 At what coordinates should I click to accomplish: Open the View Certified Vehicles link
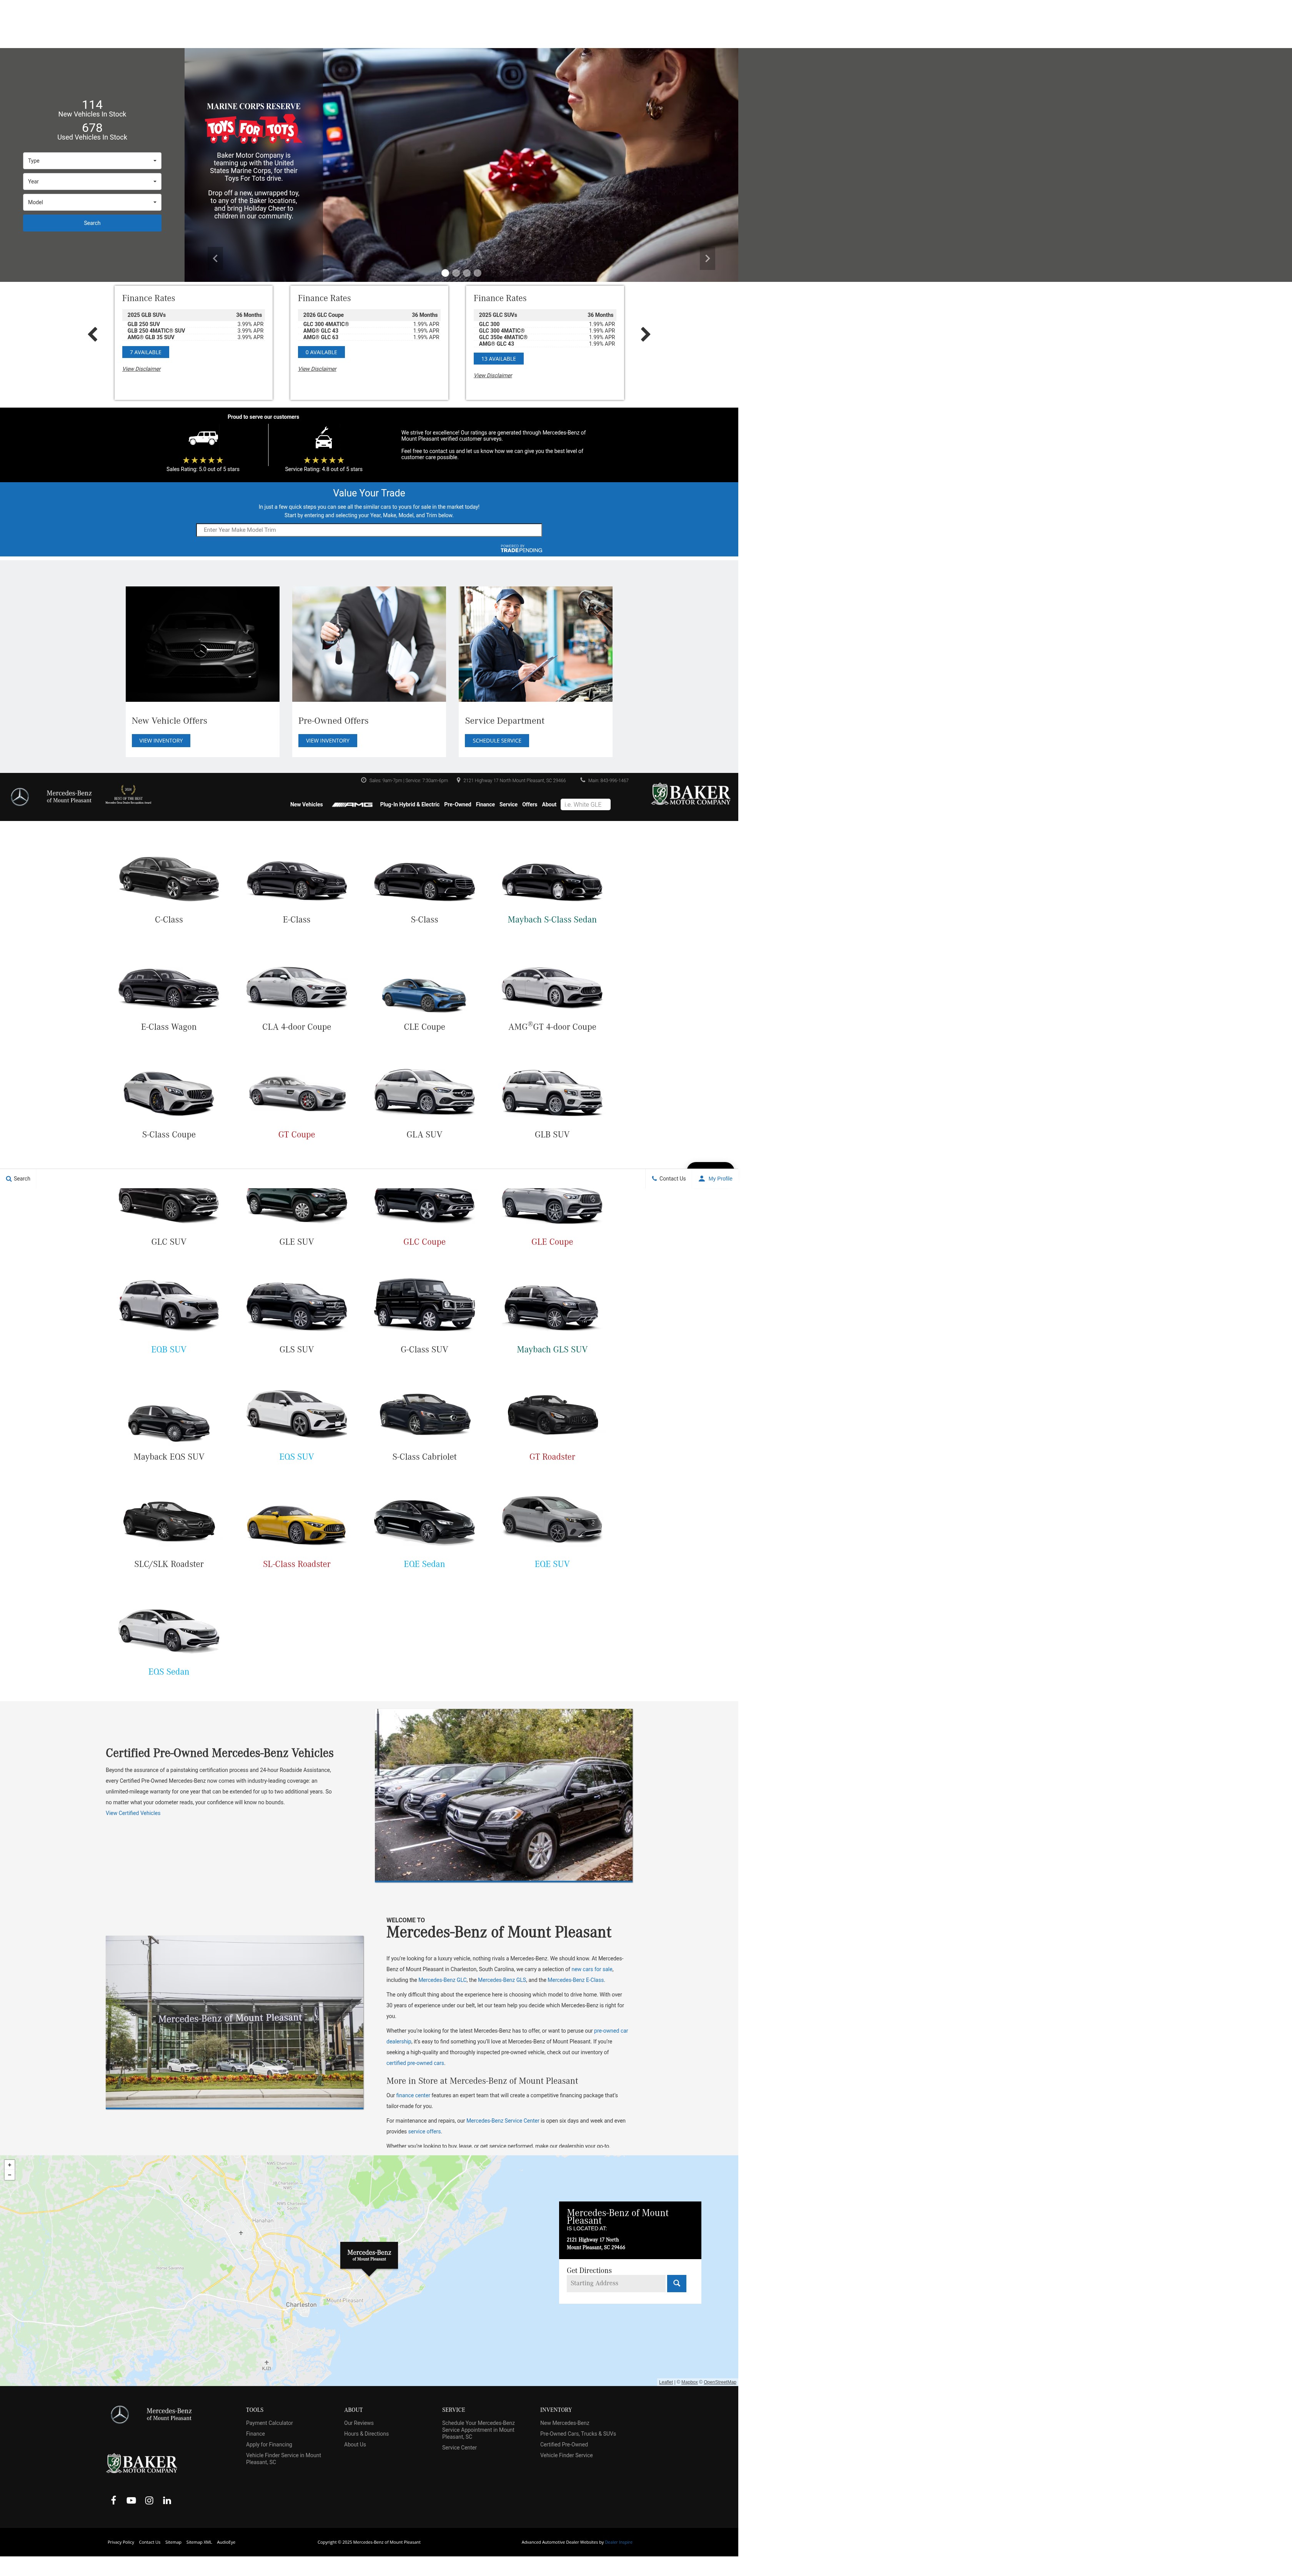(133, 1813)
